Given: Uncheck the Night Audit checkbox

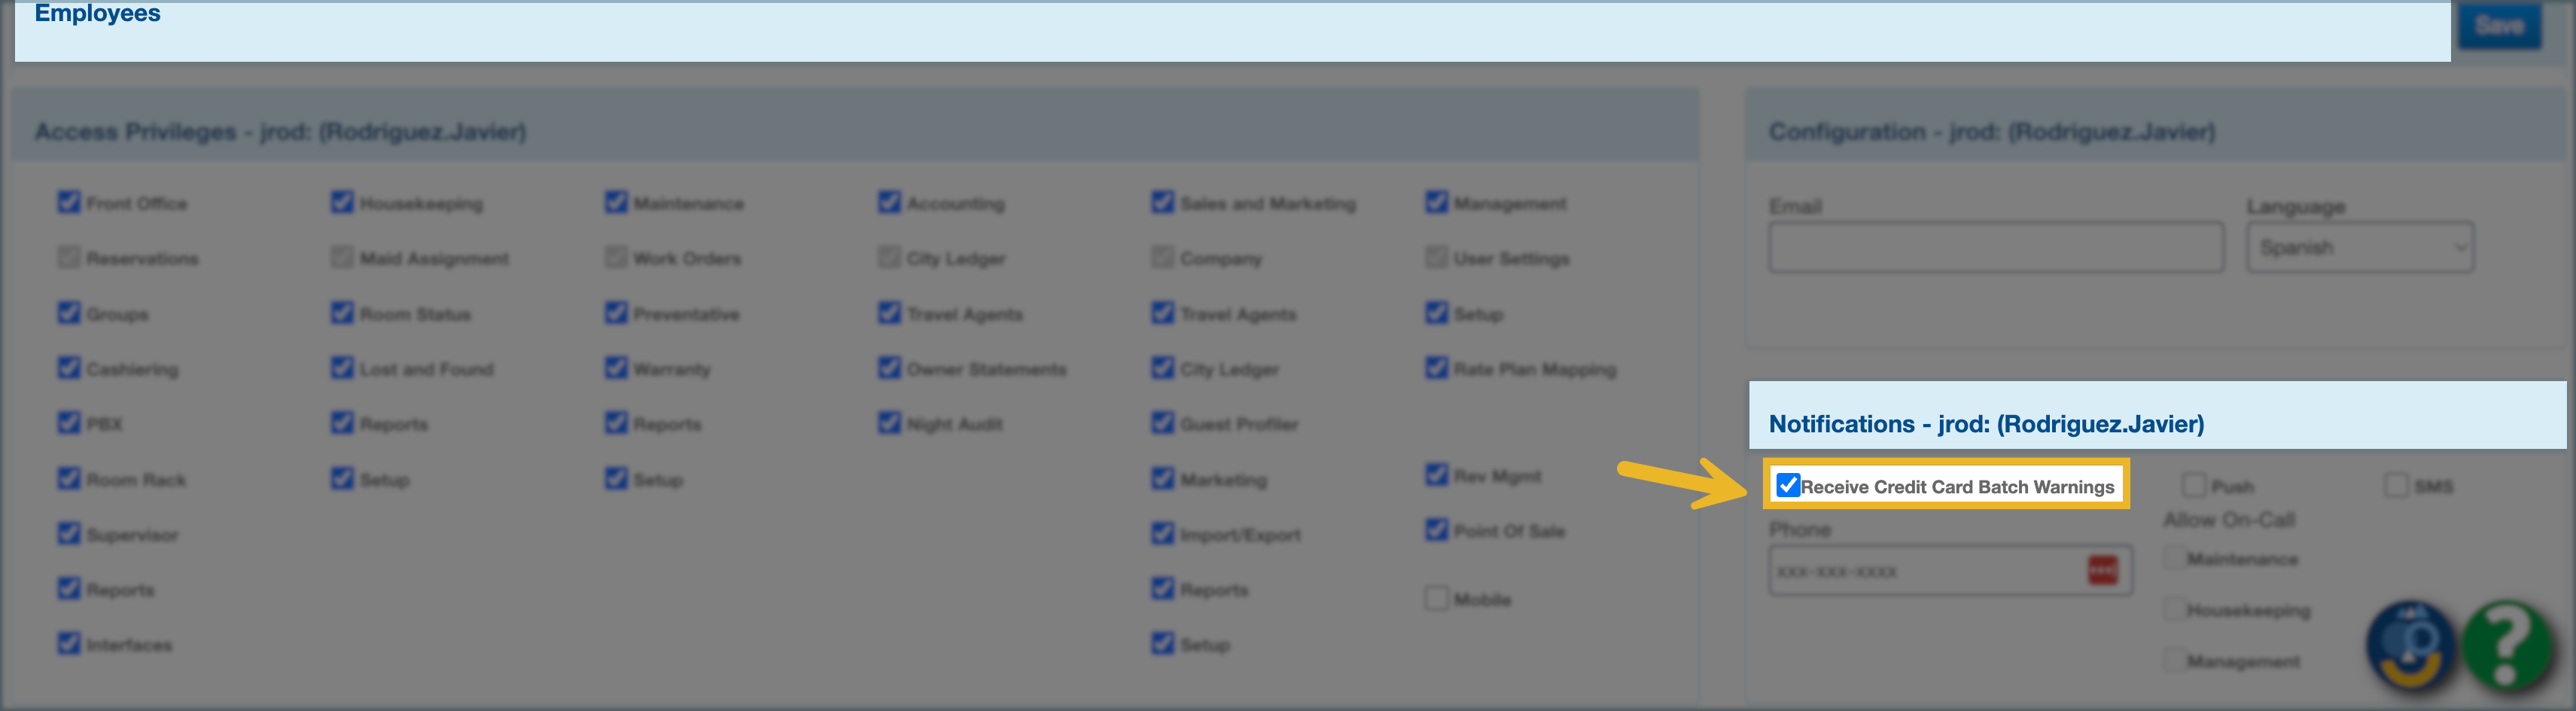Looking at the screenshot, I should pyautogui.click(x=889, y=423).
